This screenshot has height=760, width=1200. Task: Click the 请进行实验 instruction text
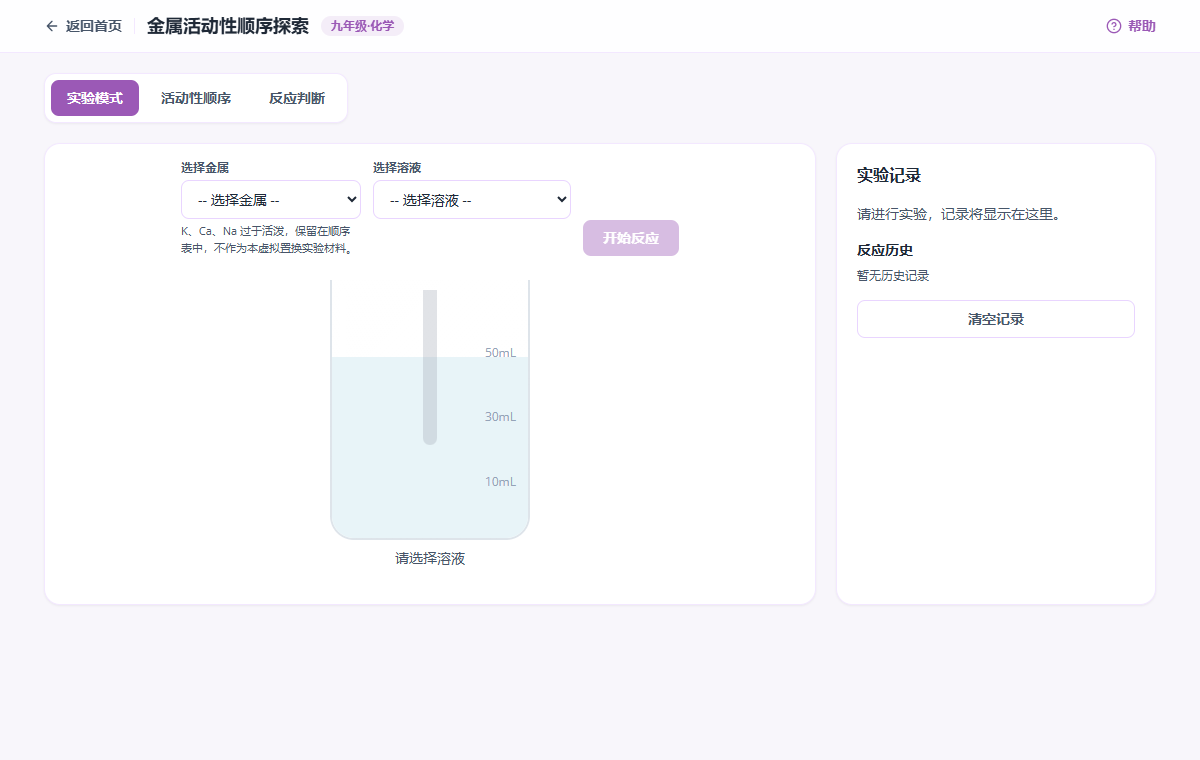click(x=960, y=214)
